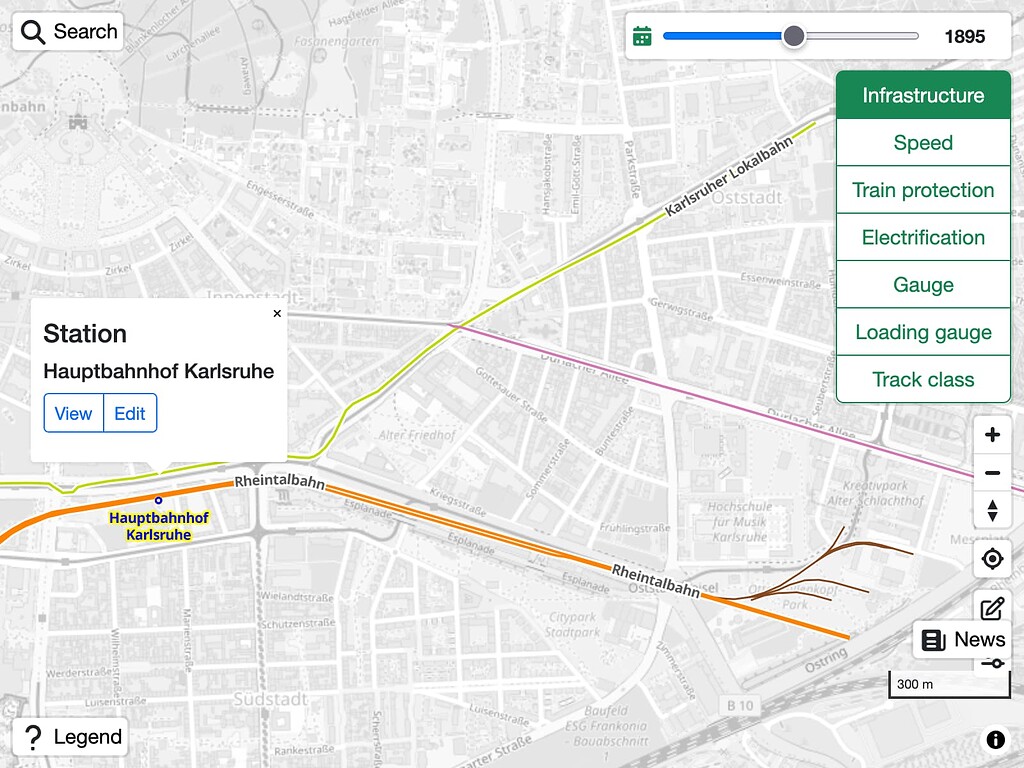
Task: Zoom in using the plus icon
Action: pyautogui.click(x=992, y=434)
